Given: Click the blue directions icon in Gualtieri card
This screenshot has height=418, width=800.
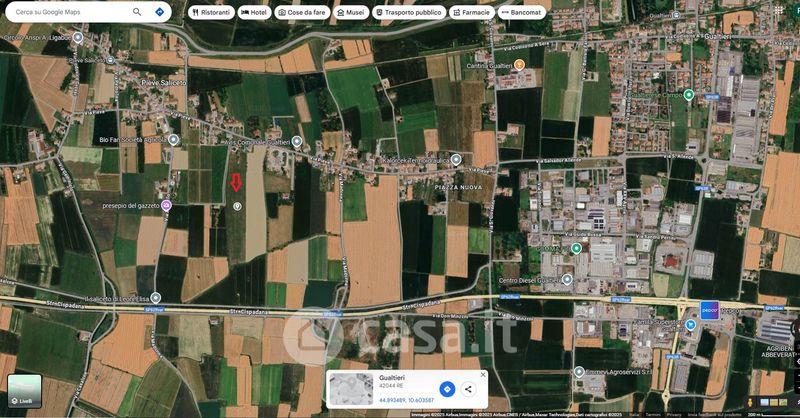Looking at the screenshot, I should (x=447, y=388).
